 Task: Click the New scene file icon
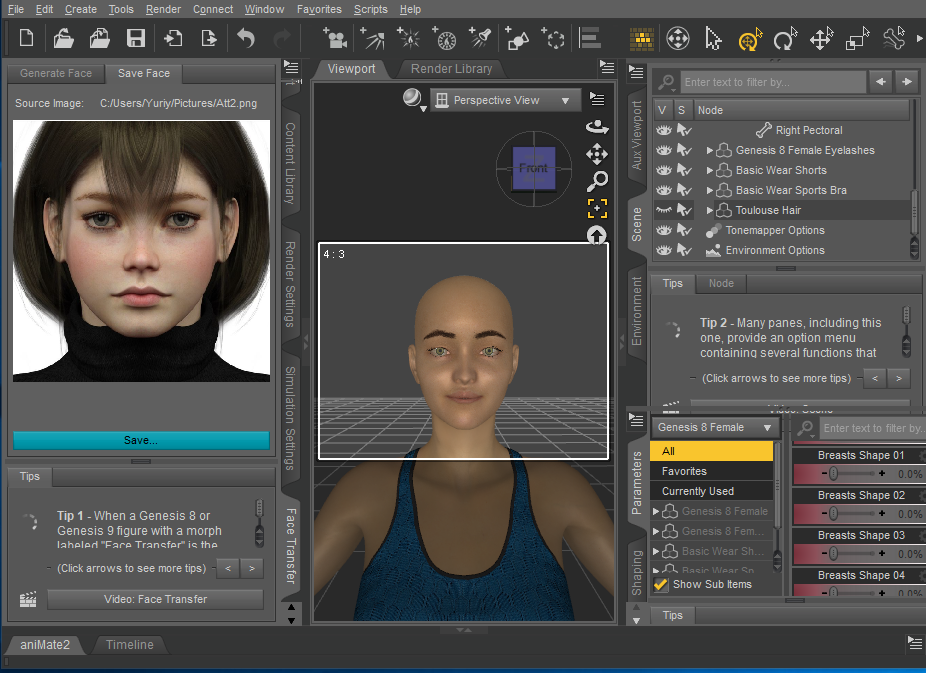pos(27,39)
